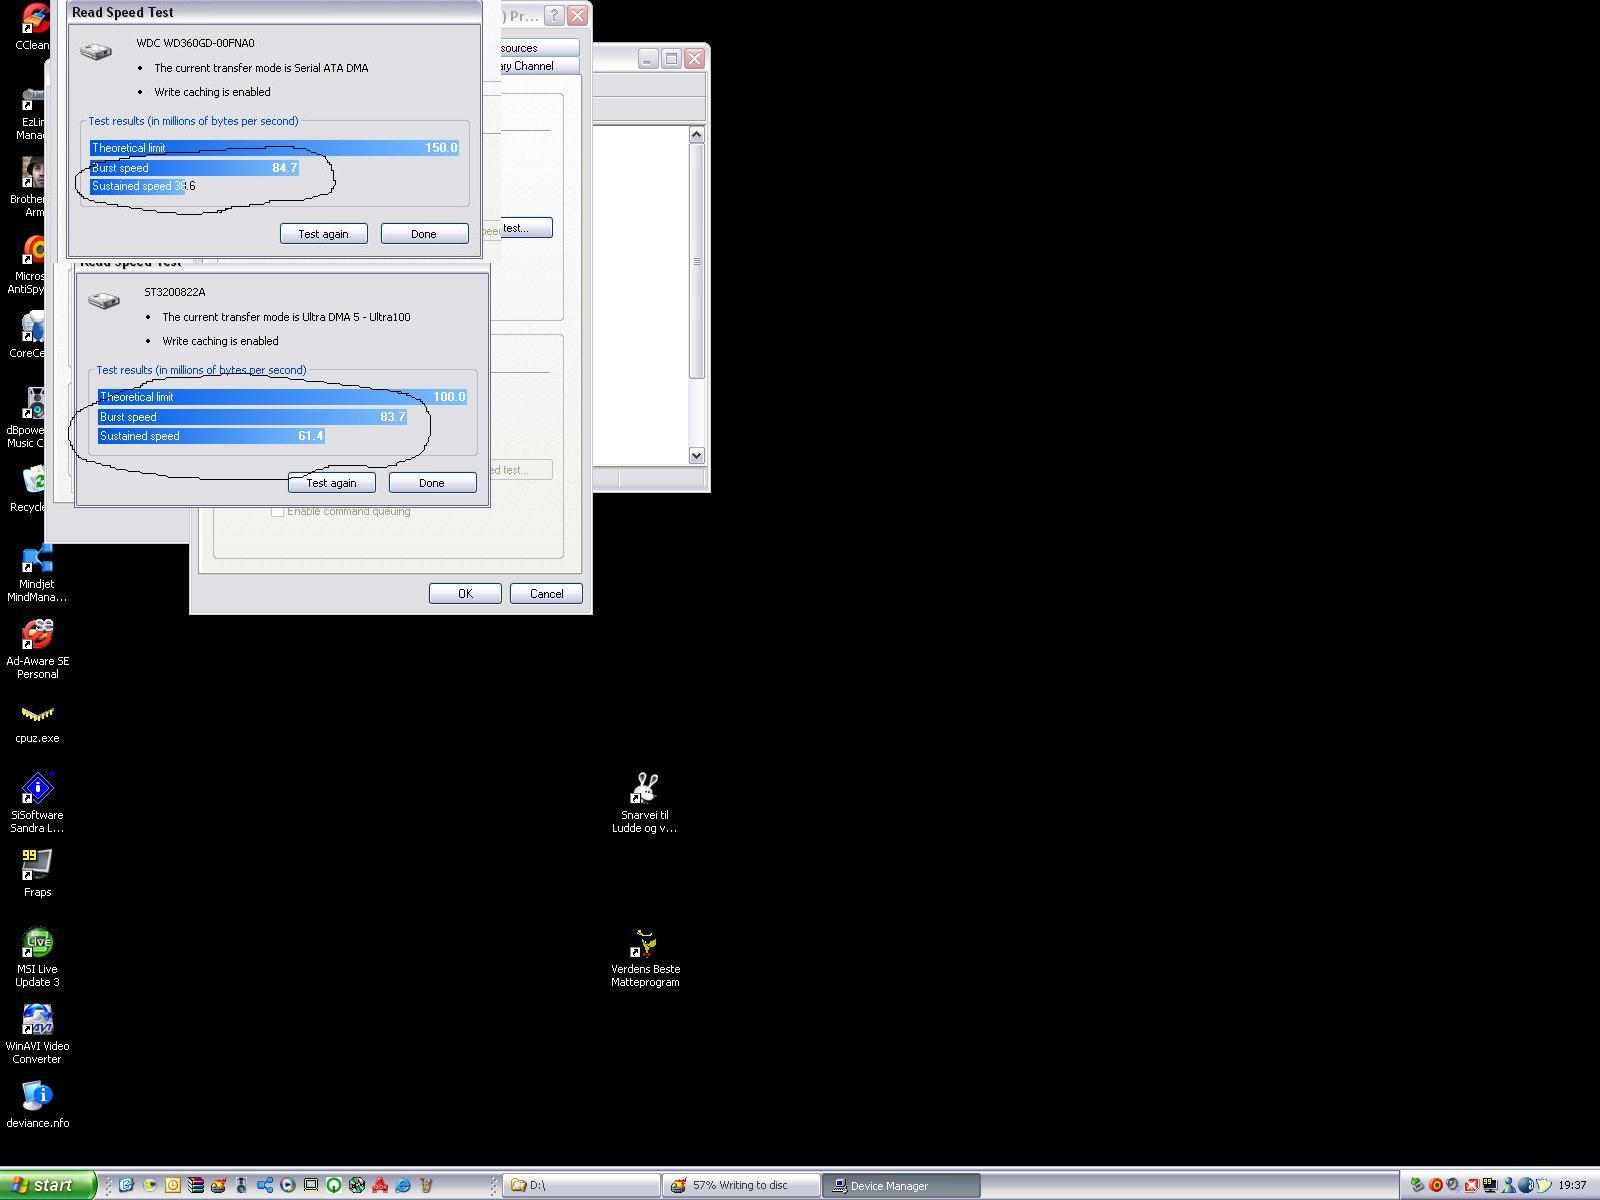This screenshot has width=1600, height=1200.
Task: Click Theoretical limit 100.0 bar
Action: 282,396
